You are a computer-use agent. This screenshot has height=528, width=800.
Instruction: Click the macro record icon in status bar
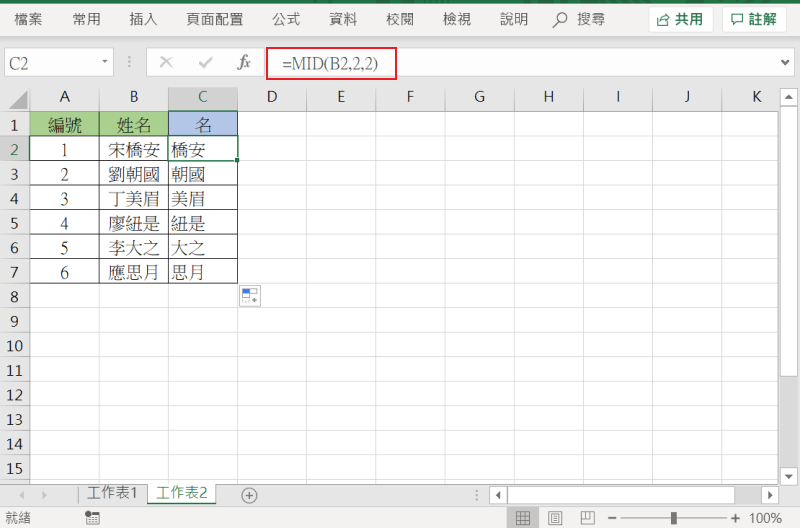[x=92, y=518]
